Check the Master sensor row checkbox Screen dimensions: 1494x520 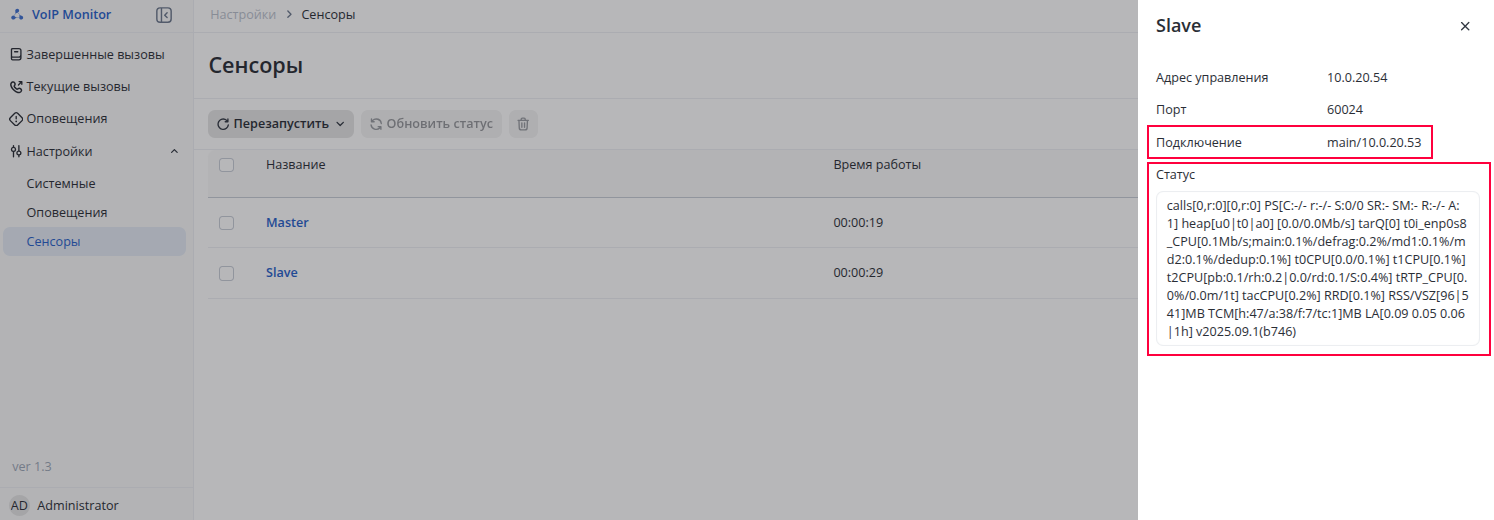226,223
